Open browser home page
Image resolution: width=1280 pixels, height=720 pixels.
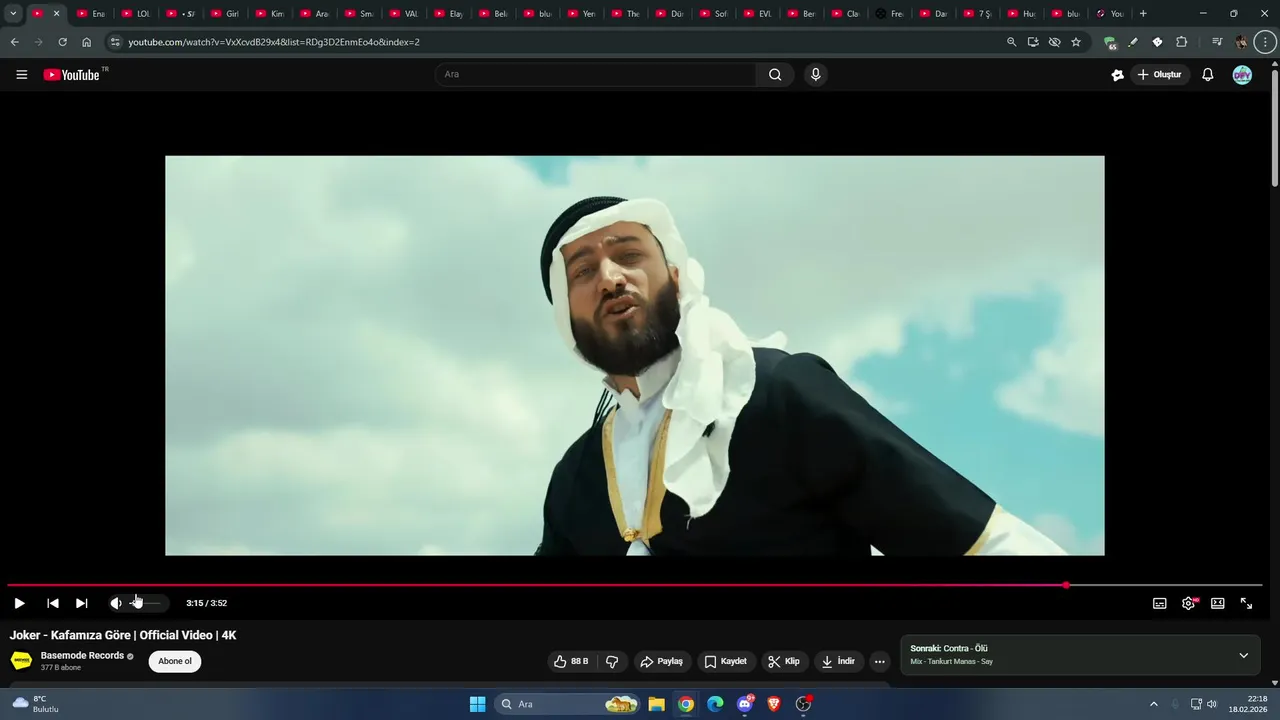(x=87, y=42)
